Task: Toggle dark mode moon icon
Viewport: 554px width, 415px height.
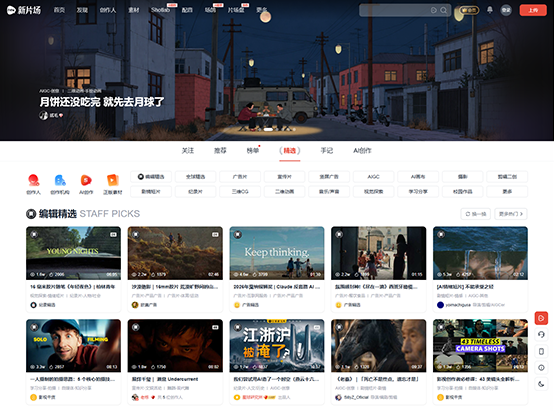Action: tap(541, 384)
